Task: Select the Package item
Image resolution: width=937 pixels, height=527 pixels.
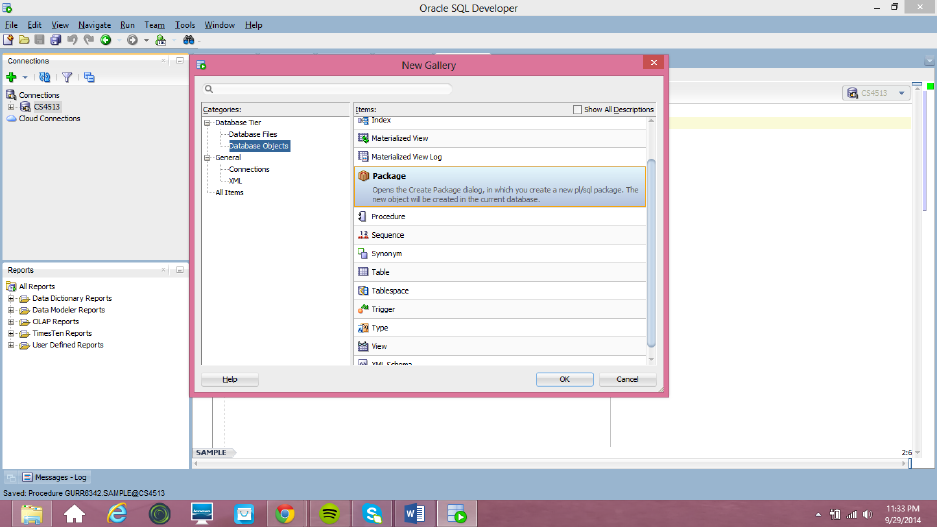Action: click(500, 186)
